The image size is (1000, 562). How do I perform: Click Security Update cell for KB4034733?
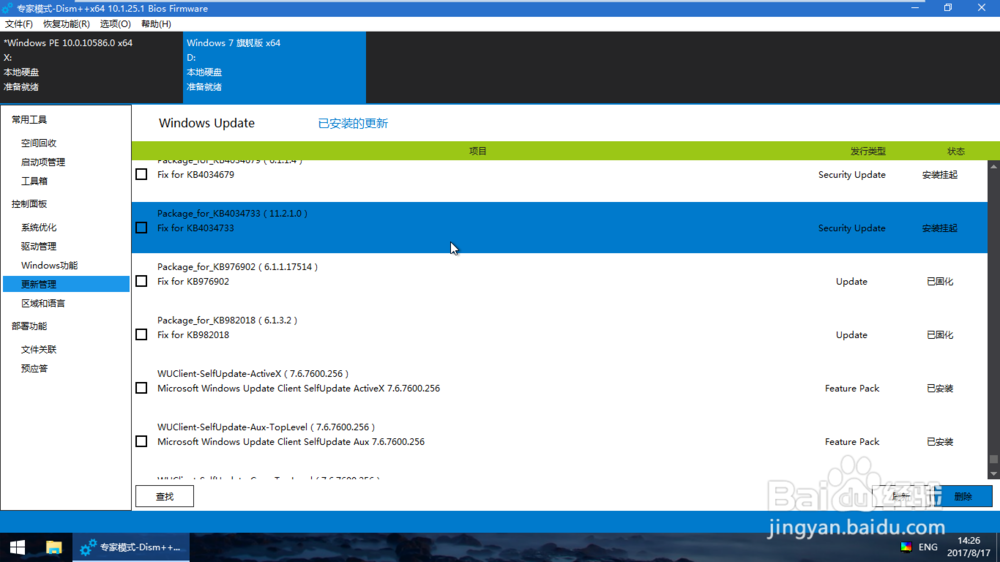click(852, 228)
